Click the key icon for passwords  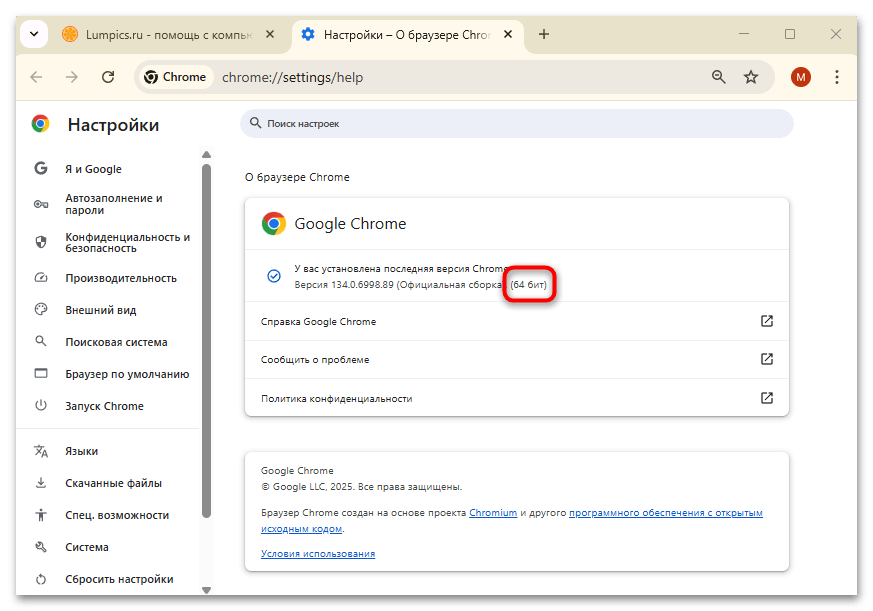[x=41, y=204]
